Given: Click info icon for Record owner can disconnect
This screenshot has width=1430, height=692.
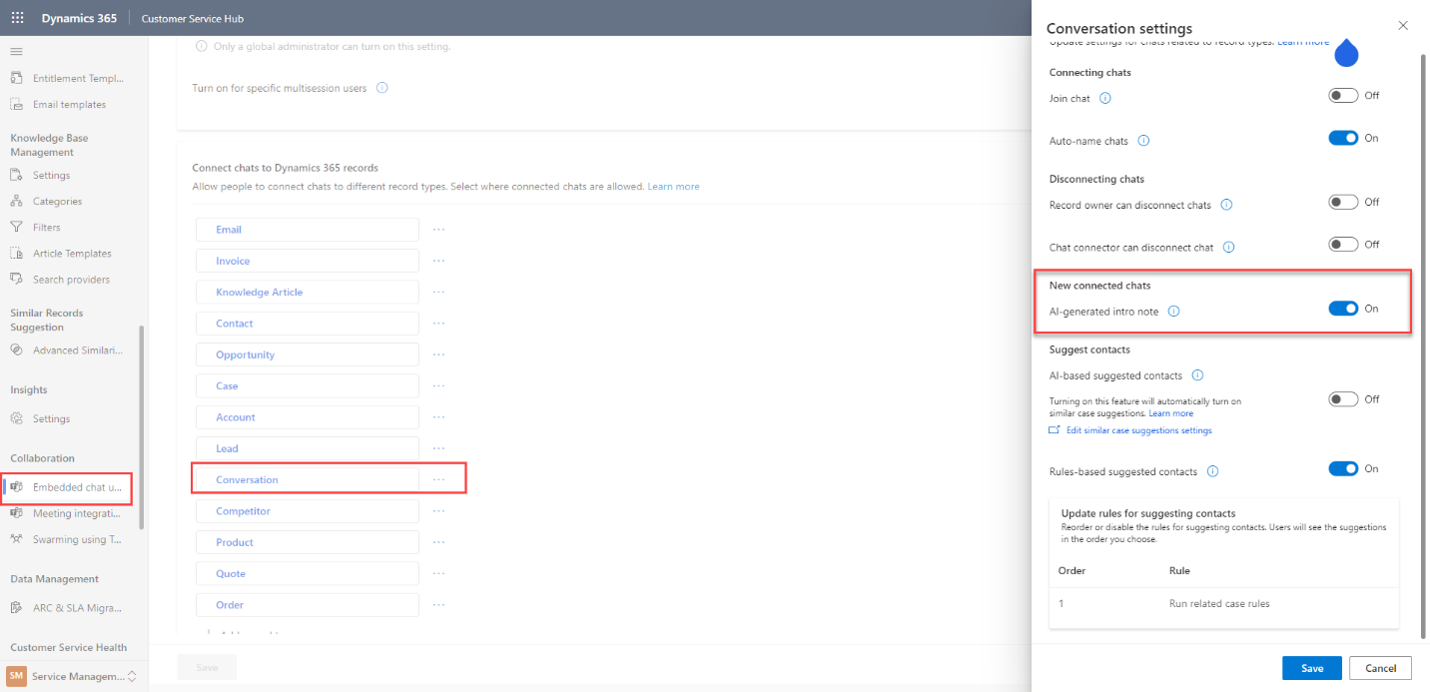Looking at the screenshot, I should 1226,205.
